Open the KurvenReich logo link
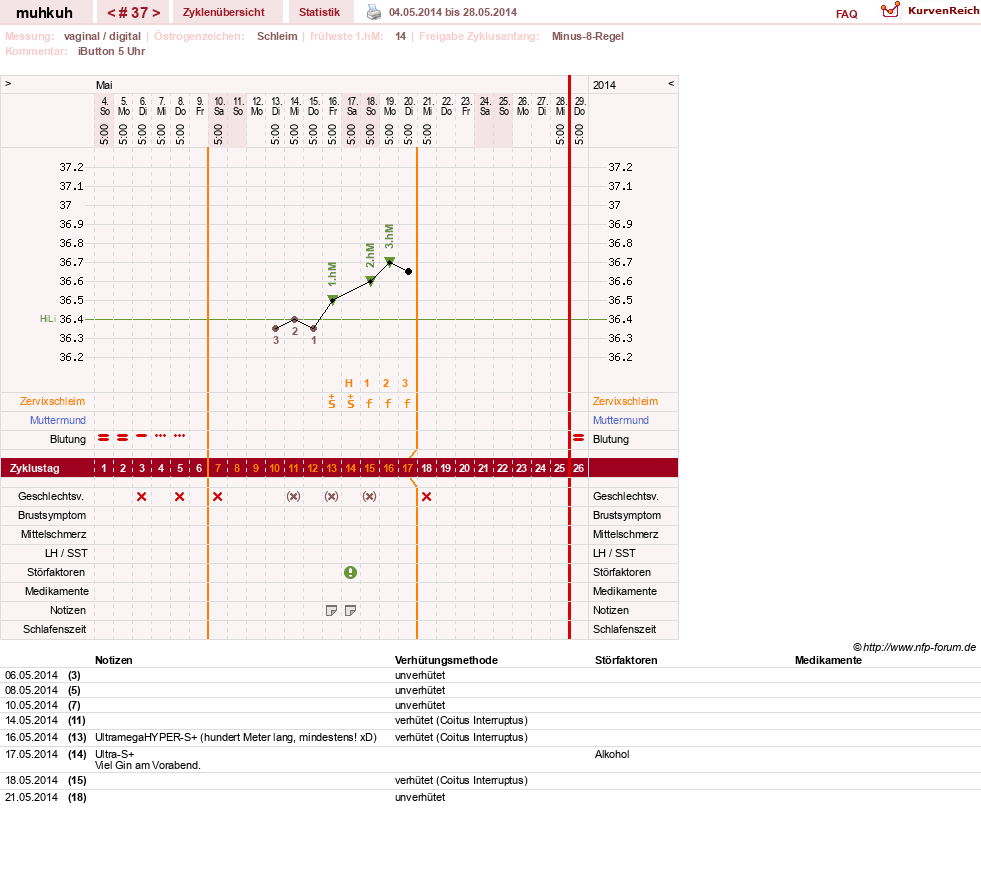 pyautogui.click(x=930, y=11)
